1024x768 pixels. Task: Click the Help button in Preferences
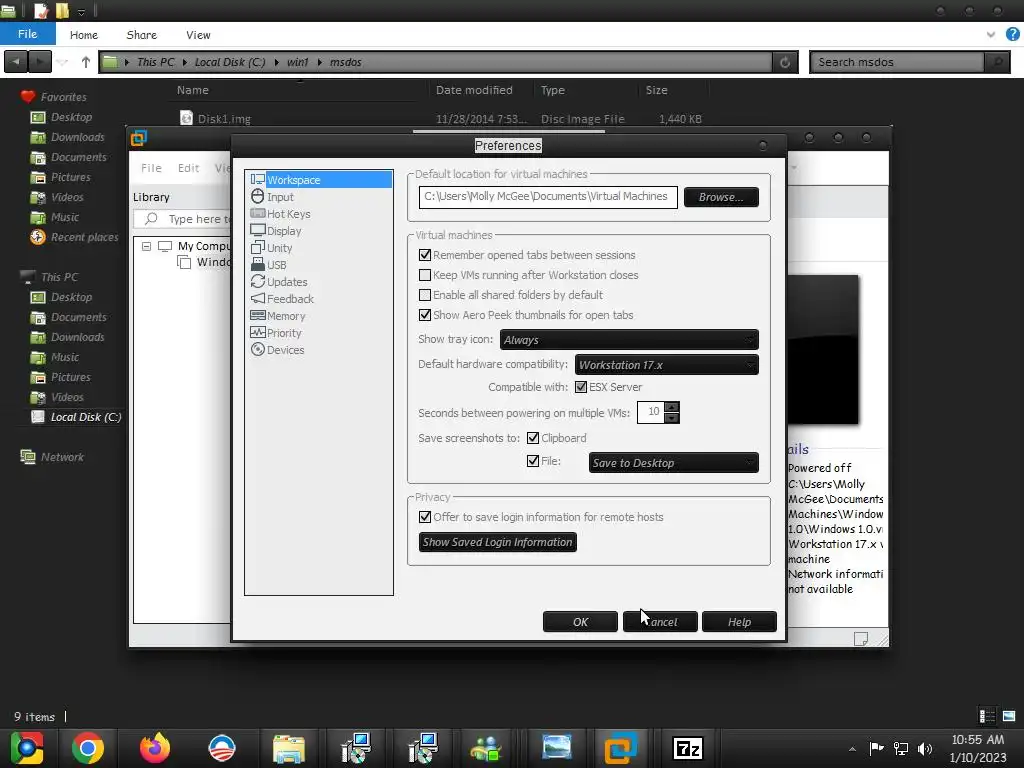(x=739, y=622)
